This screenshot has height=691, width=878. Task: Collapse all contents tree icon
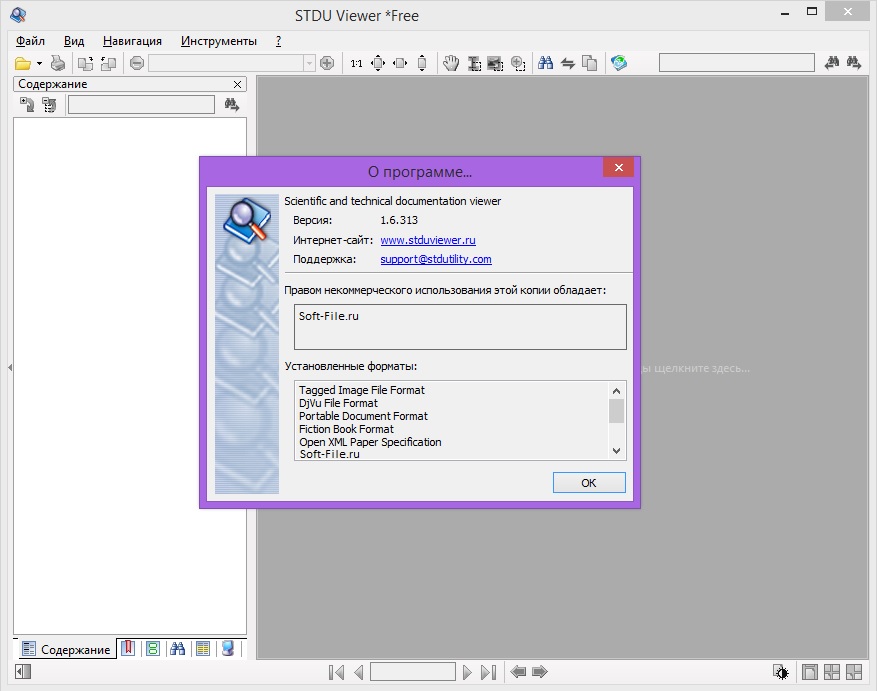pyautogui.click(x=49, y=105)
